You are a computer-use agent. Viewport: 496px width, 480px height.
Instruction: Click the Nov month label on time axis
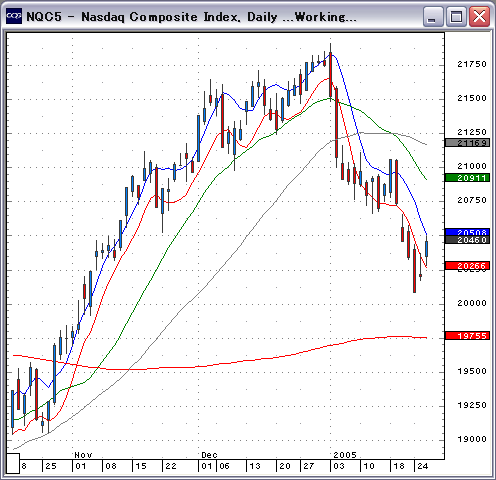click(x=83, y=455)
